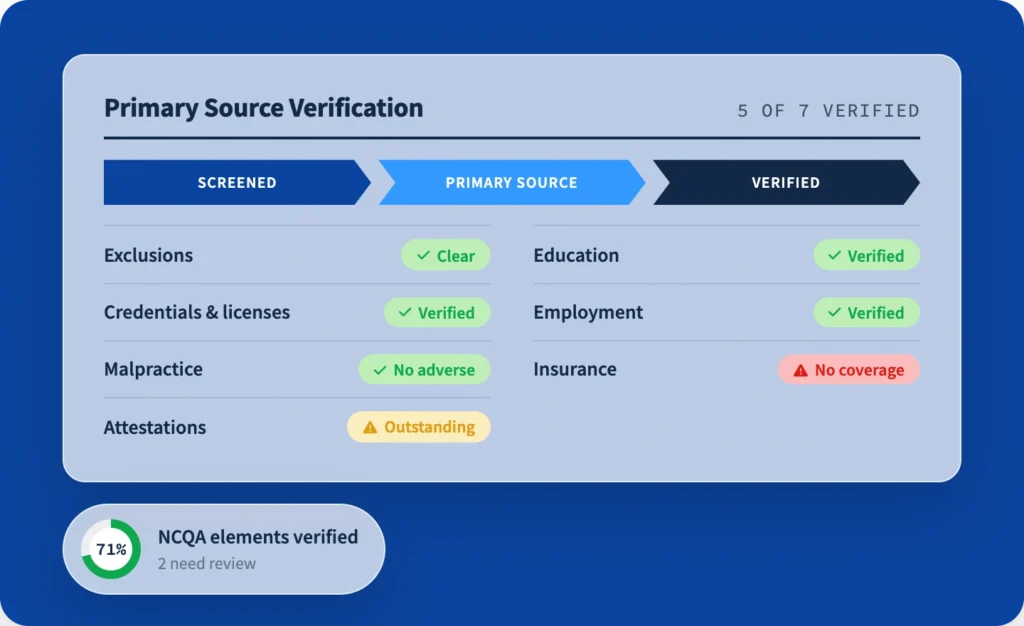Screen dimensions: 1024x626
Task: Click the yellow warning triangle on Outstanding
Action: pos(370,427)
